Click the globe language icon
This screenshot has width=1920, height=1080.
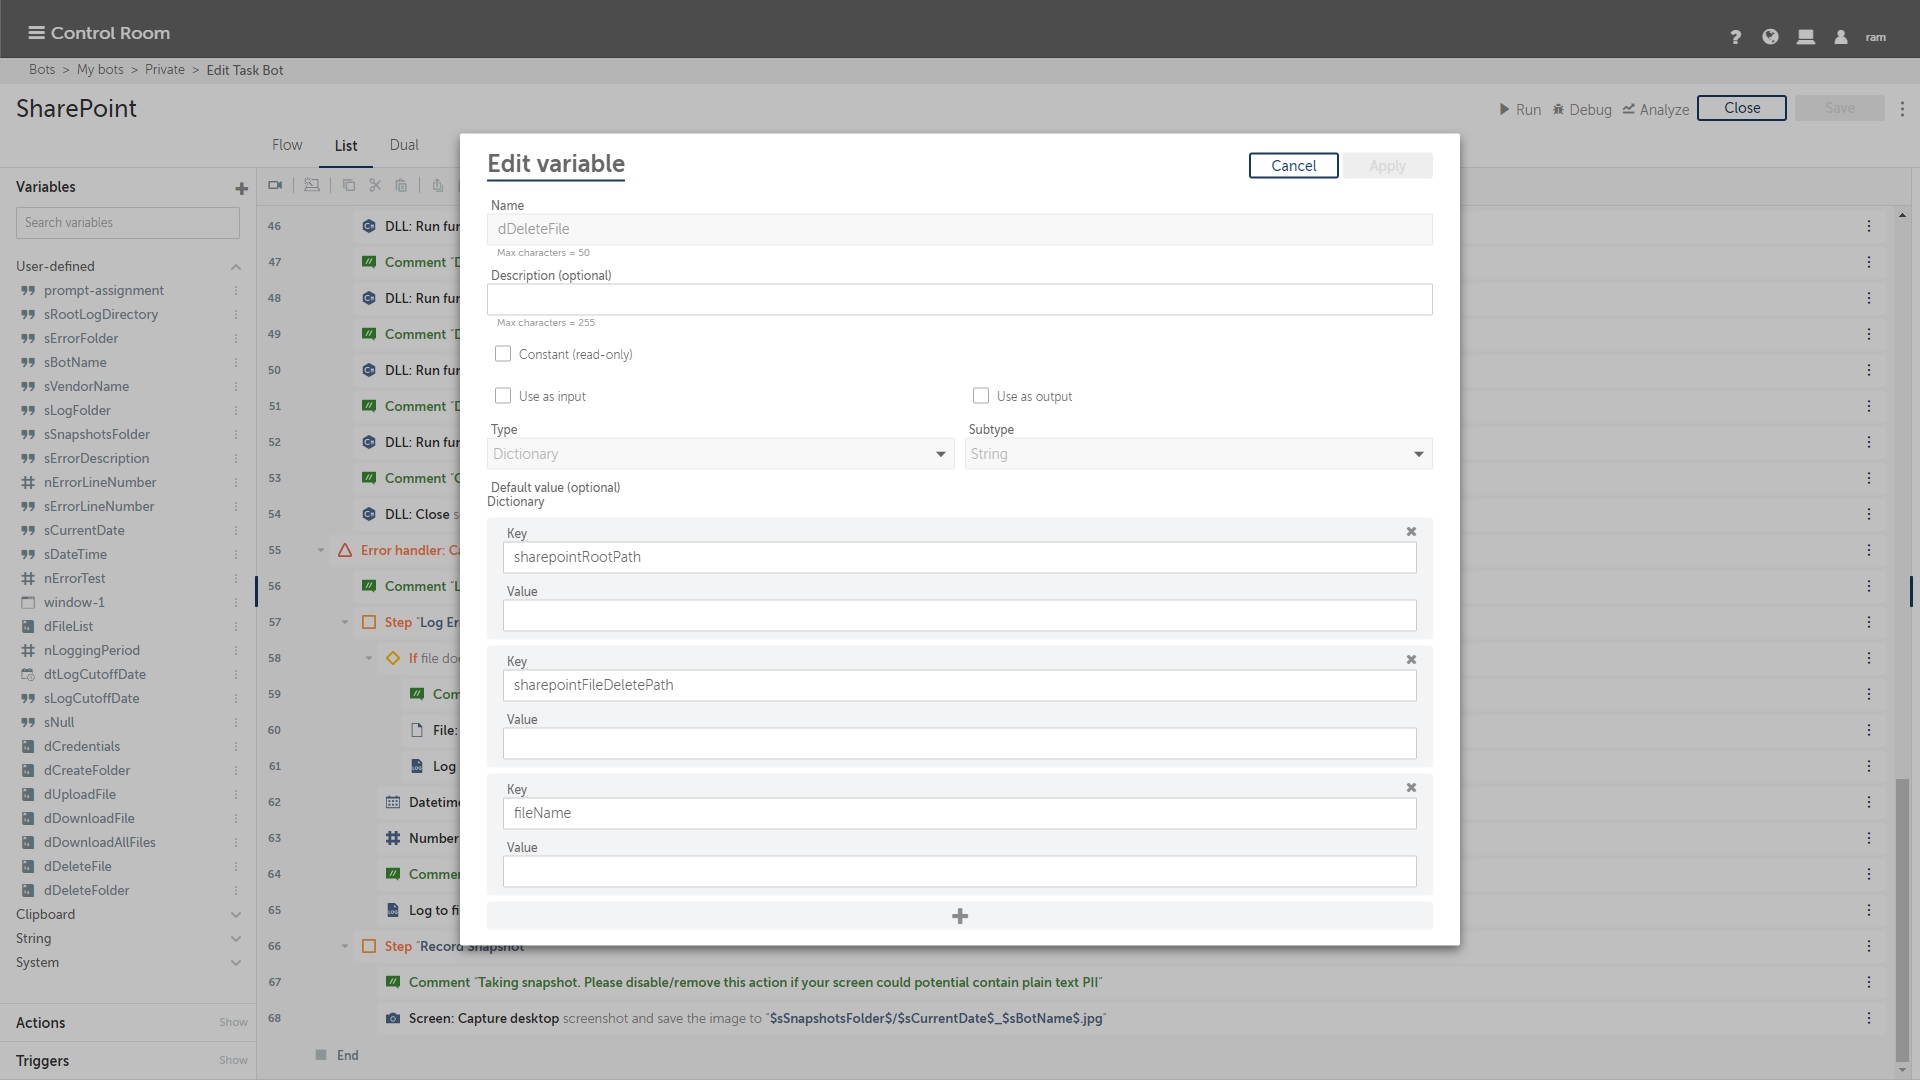pyautogui.click(x=1770, y=37)
